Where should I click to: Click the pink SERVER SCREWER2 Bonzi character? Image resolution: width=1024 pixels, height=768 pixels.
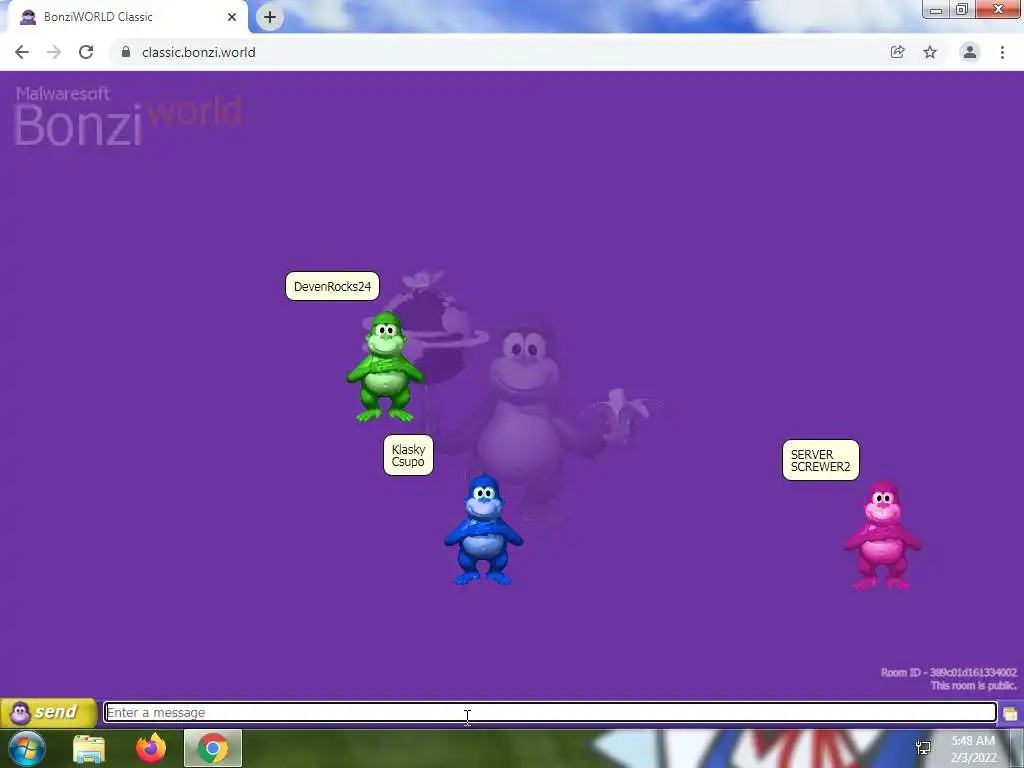click(x=882, y=536)
